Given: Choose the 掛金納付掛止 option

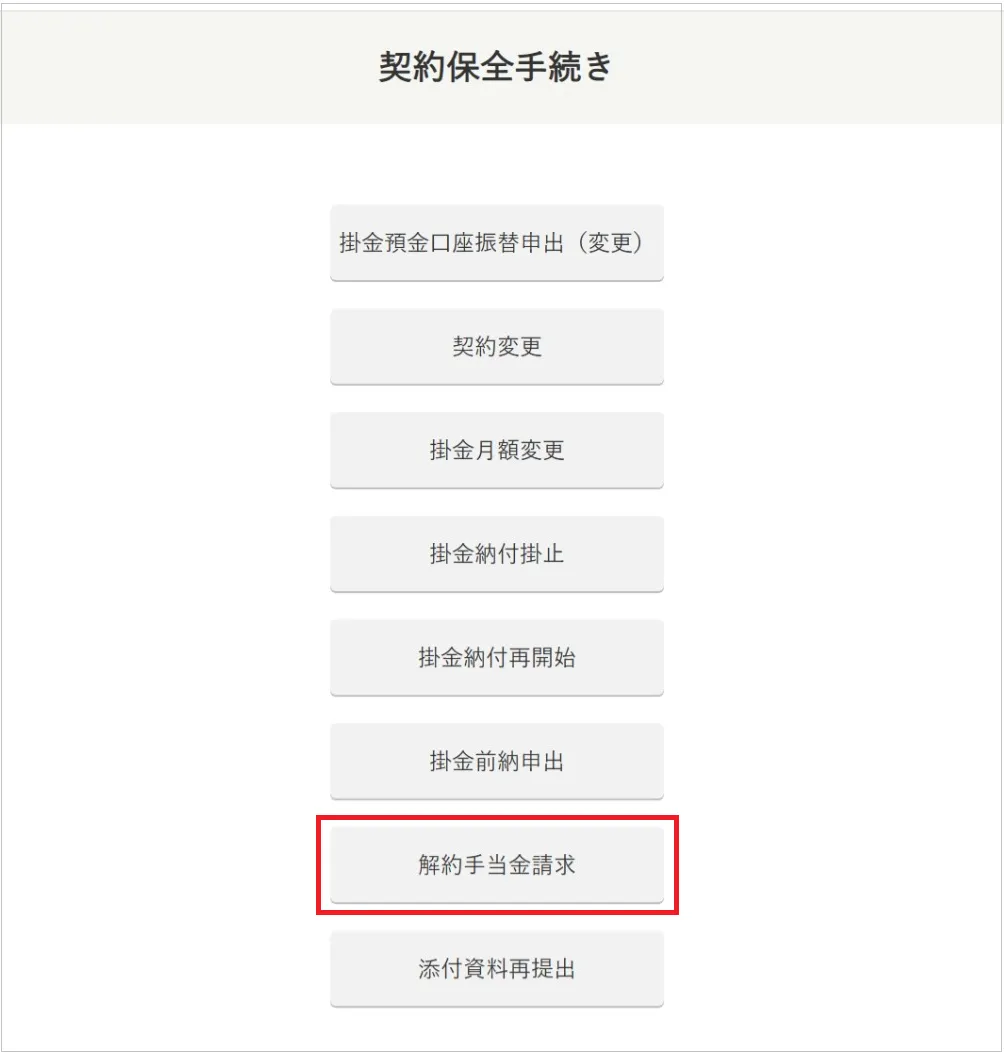Looking at the screenshot, I should (496, 554).
